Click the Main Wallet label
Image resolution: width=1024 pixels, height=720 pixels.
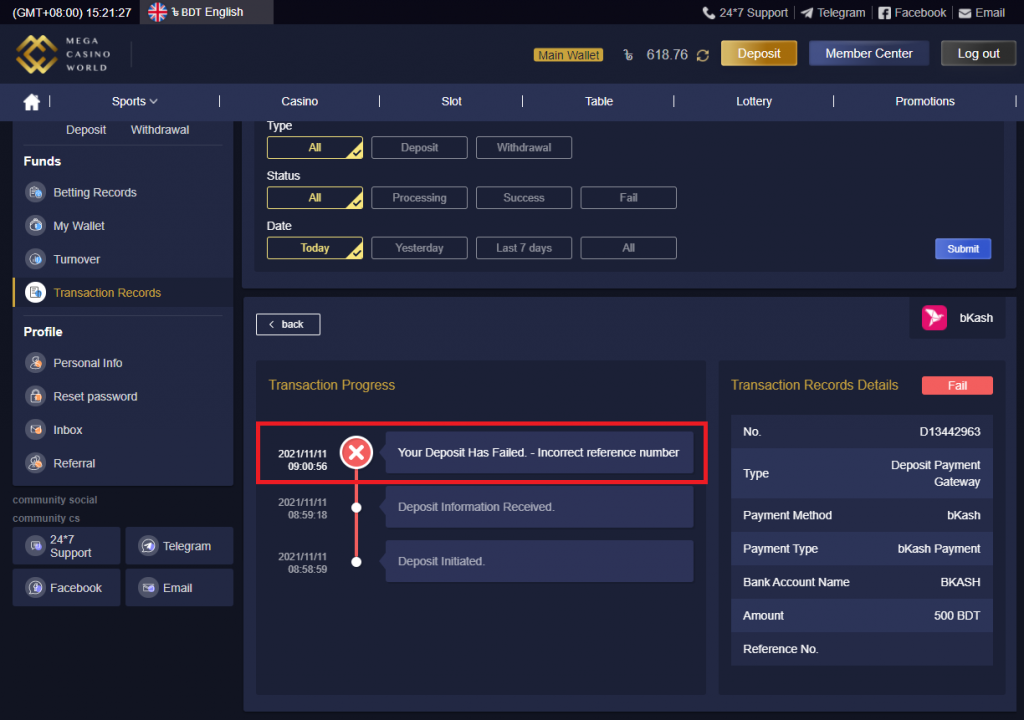568,55
